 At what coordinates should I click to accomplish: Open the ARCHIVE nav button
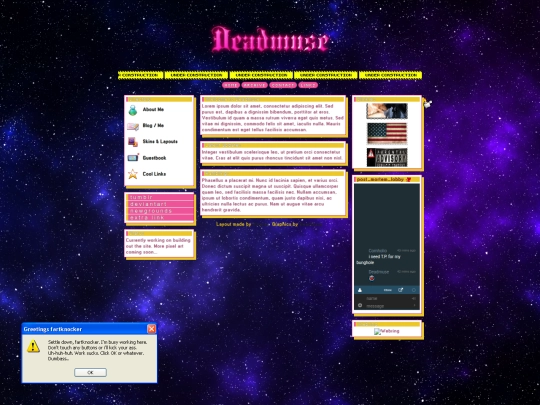pos(255,85)
